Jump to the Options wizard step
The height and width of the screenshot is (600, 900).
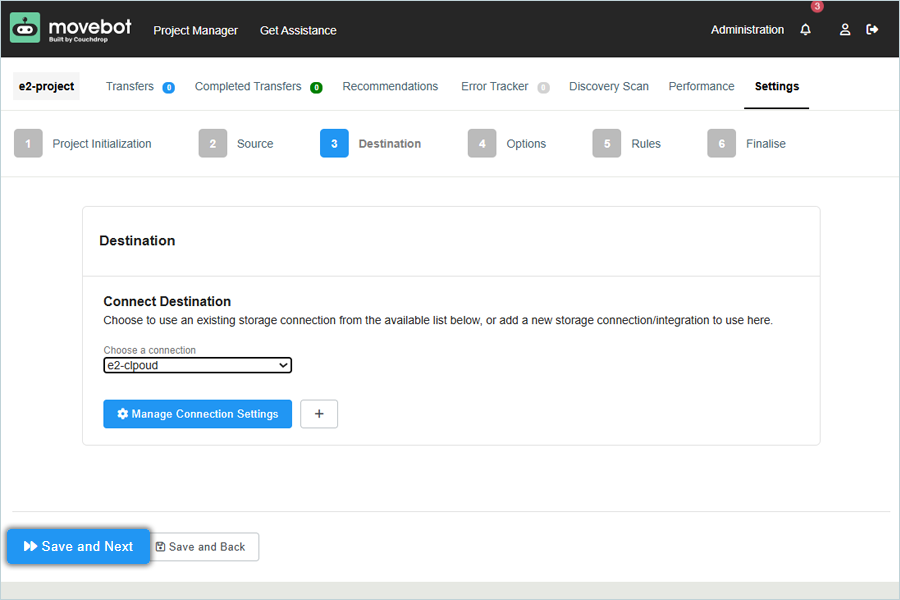(x=525, y=144)
